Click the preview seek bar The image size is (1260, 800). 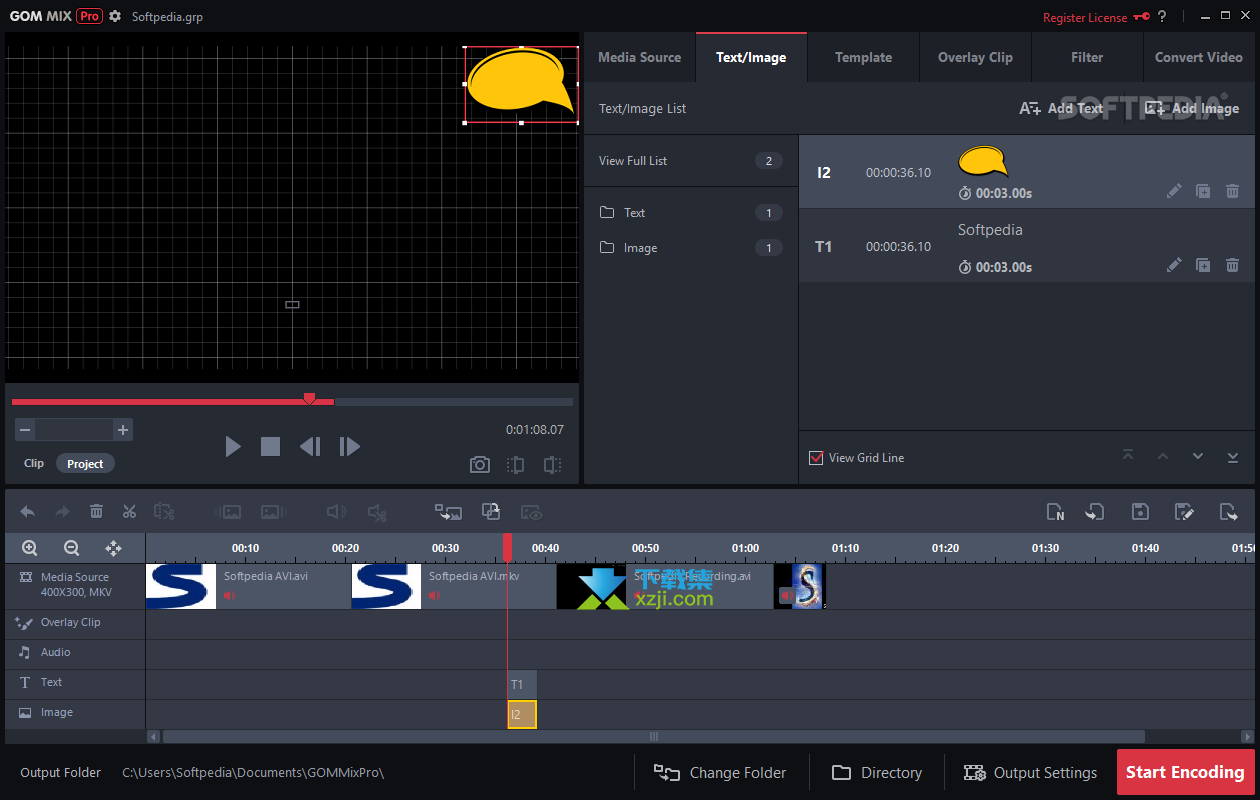(292, 402)
